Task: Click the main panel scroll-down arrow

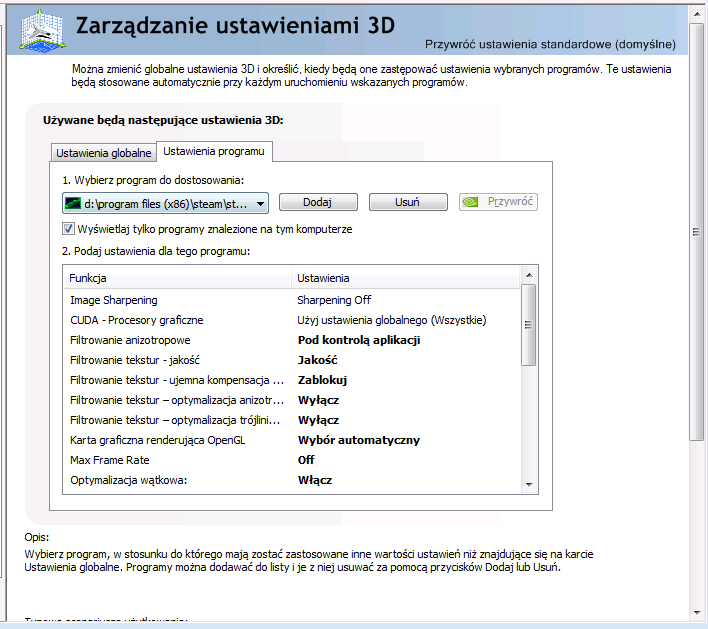Action: [x=698, y=613]
